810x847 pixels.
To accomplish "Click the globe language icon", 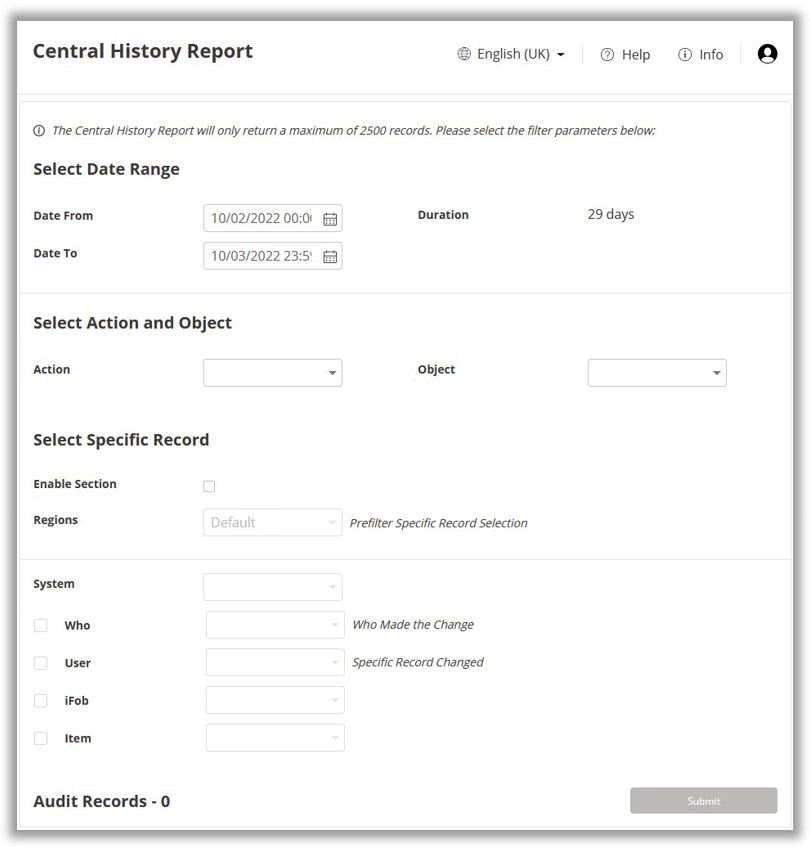I will pyautogui.click(x=464, y=54).
